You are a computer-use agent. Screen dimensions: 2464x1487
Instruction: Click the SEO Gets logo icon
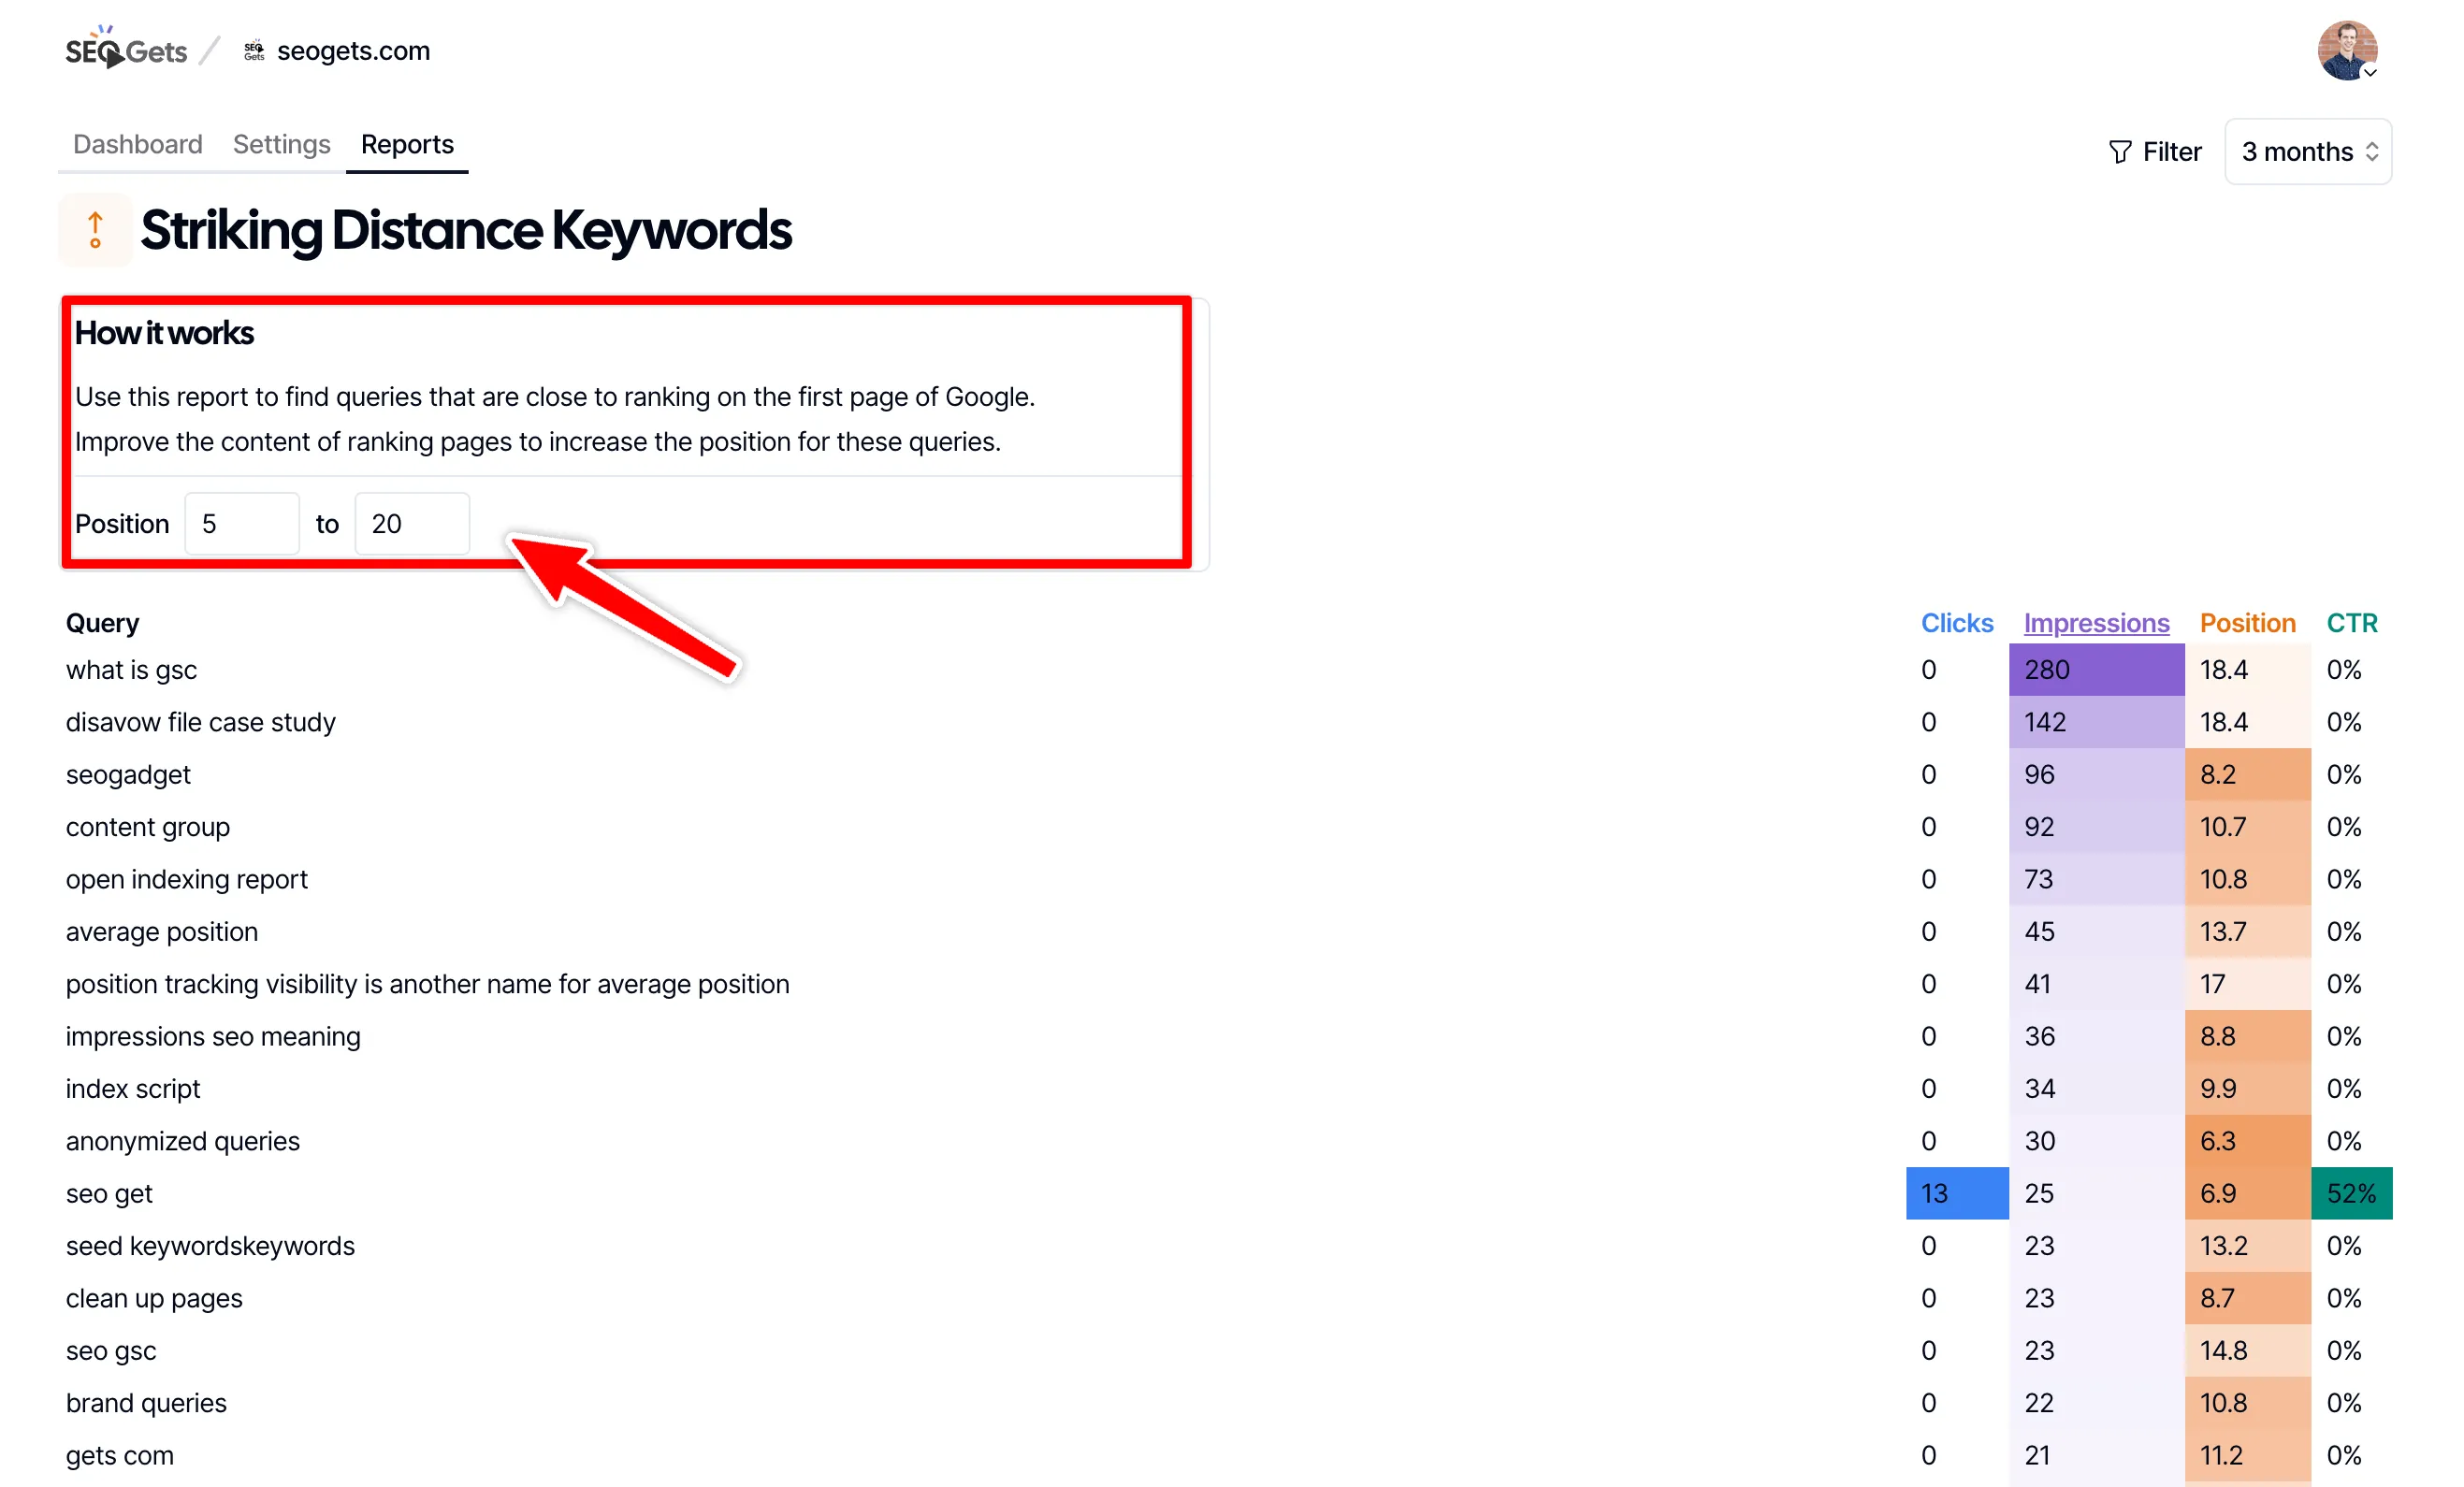[x=126, y=50]
